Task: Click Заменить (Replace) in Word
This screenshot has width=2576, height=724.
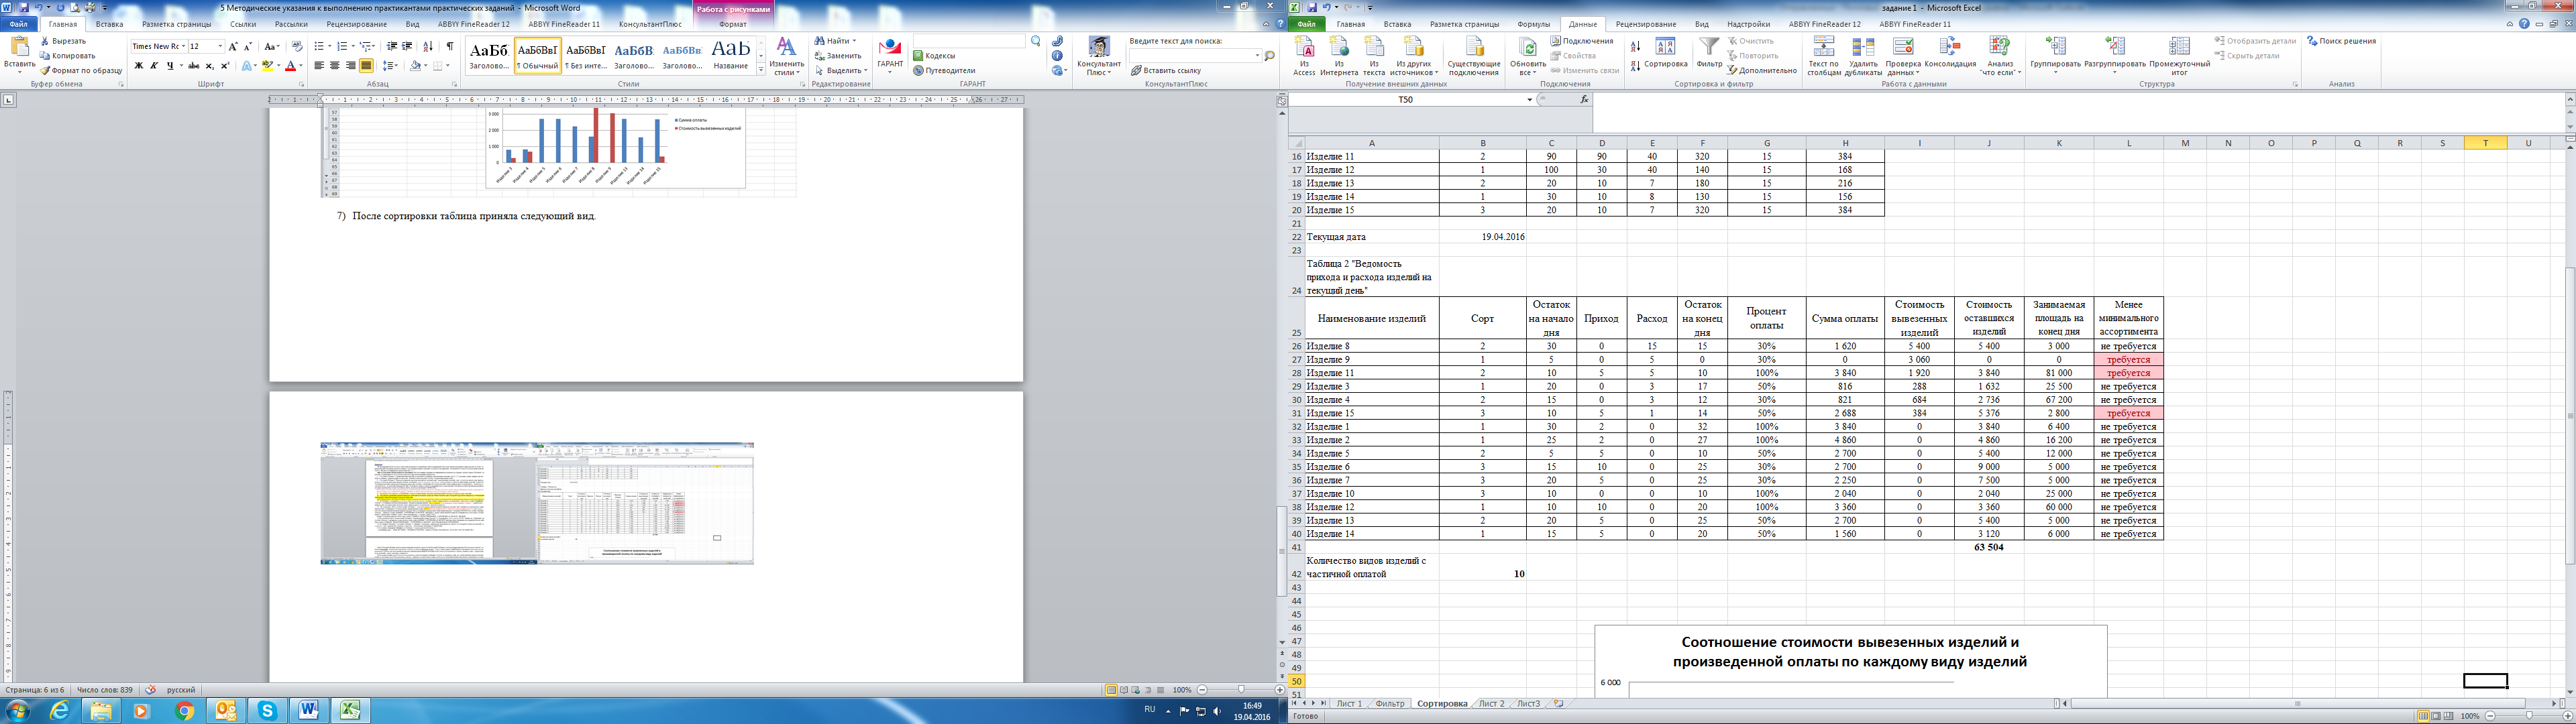Action: tap(837, 56)
